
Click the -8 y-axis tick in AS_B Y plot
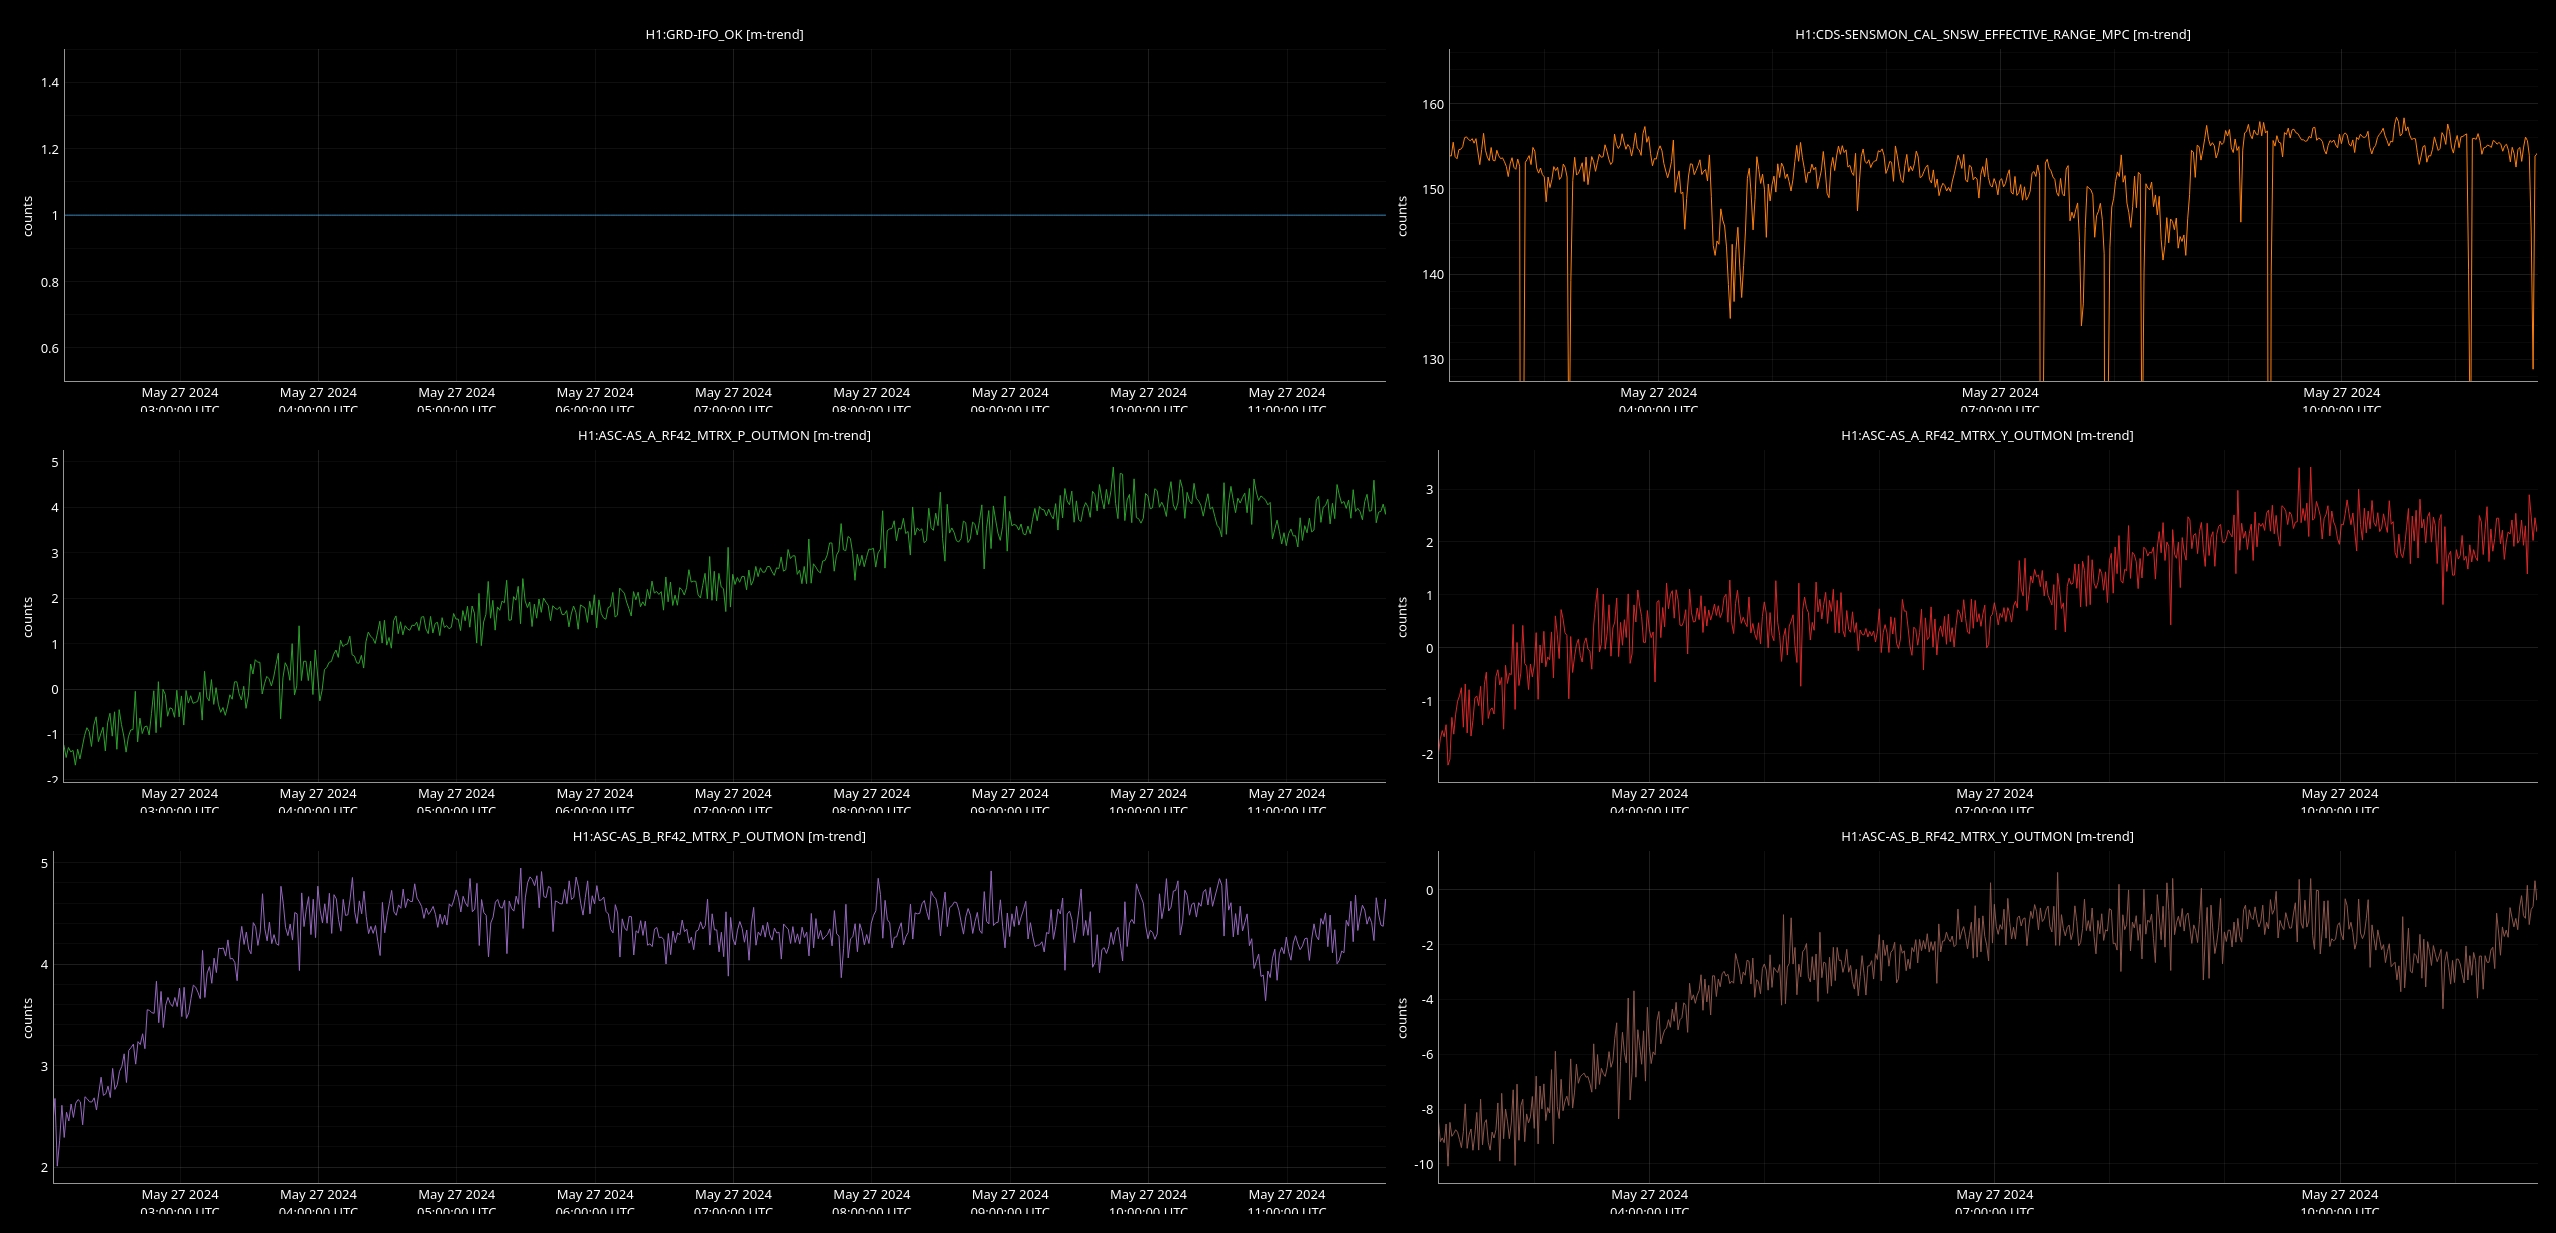click(1427, 1110)
